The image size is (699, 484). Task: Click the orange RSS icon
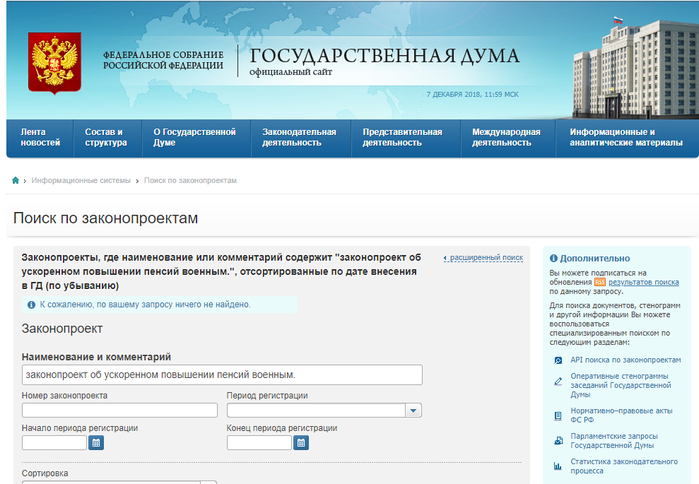(600, 282)
